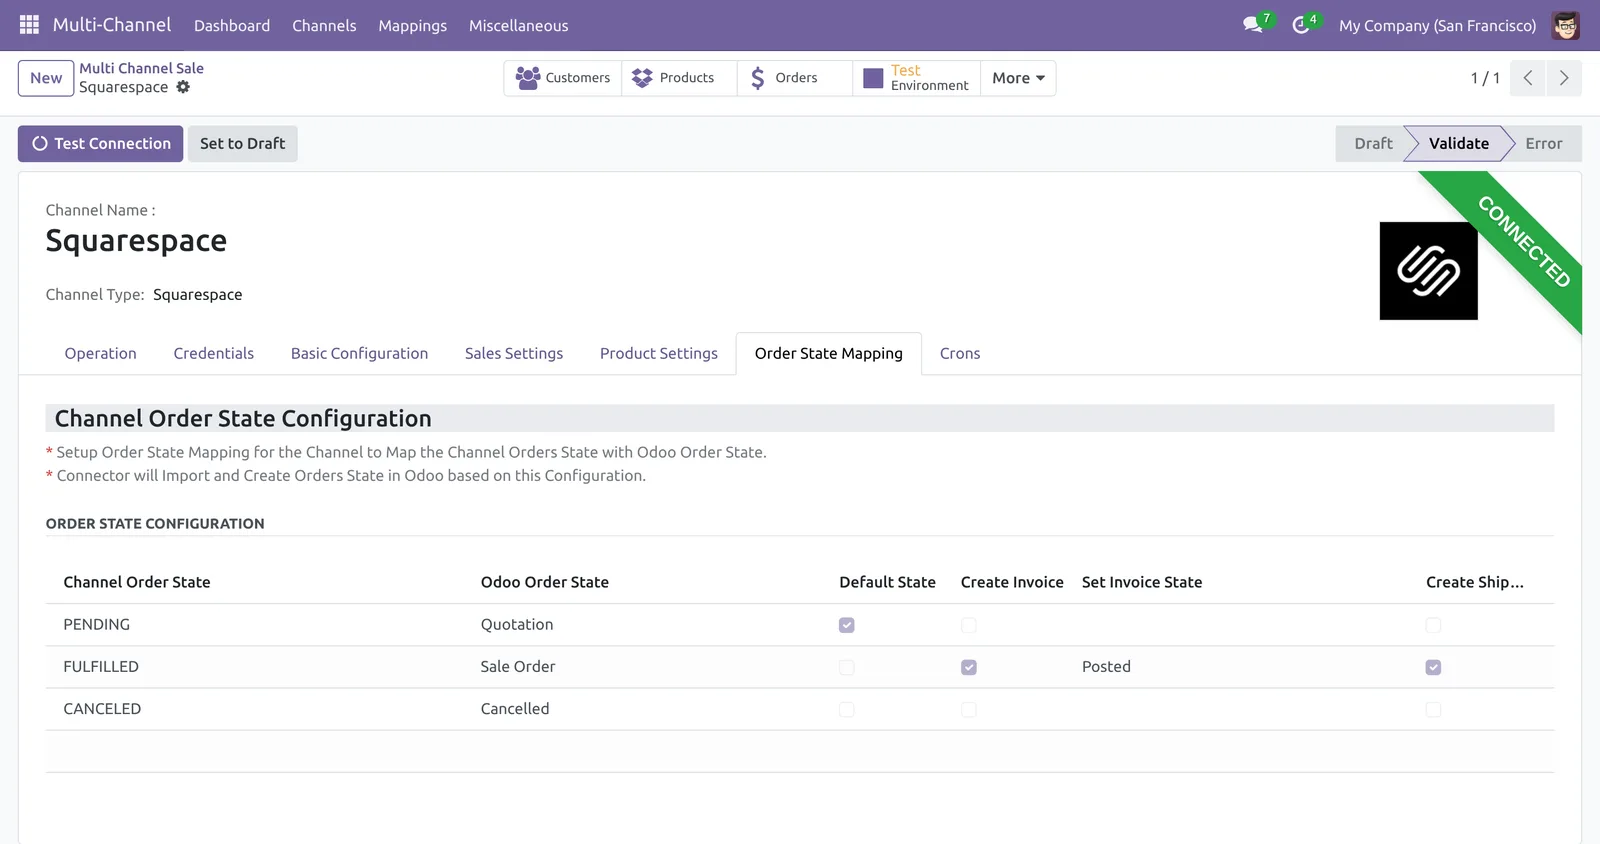1600x844 pixels.
Task: Select the Order State Mapping tab
Action: point(829,353)
